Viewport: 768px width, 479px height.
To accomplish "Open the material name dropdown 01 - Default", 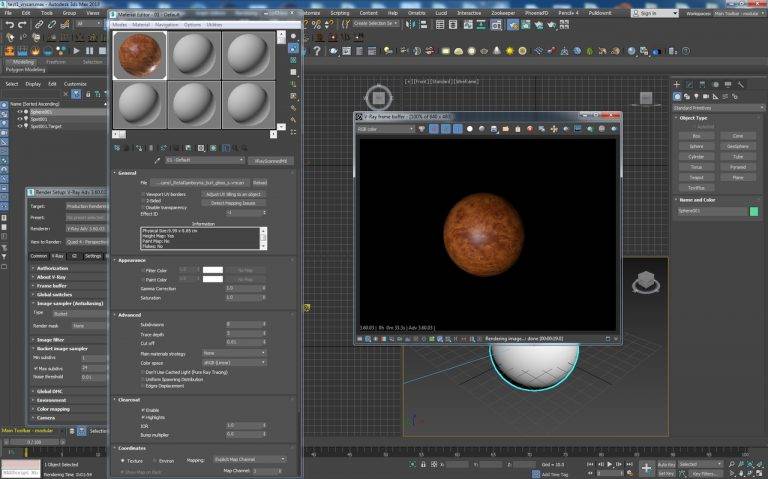I will pyautogui.click(x=205, y=160).
